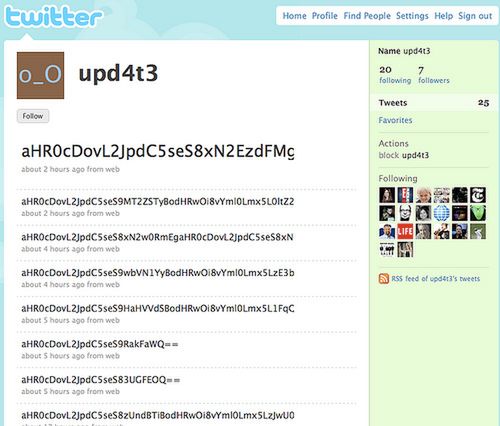Open the New York Times avatar in Following
The image size is (500, 426).
pos(478,195)
